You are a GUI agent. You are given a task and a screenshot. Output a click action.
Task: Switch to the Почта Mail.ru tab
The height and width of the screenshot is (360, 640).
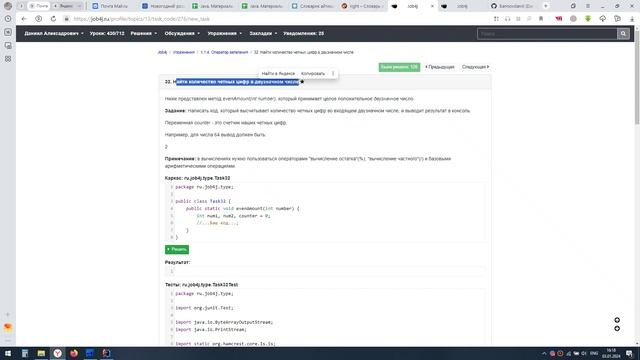pos(111,6)
